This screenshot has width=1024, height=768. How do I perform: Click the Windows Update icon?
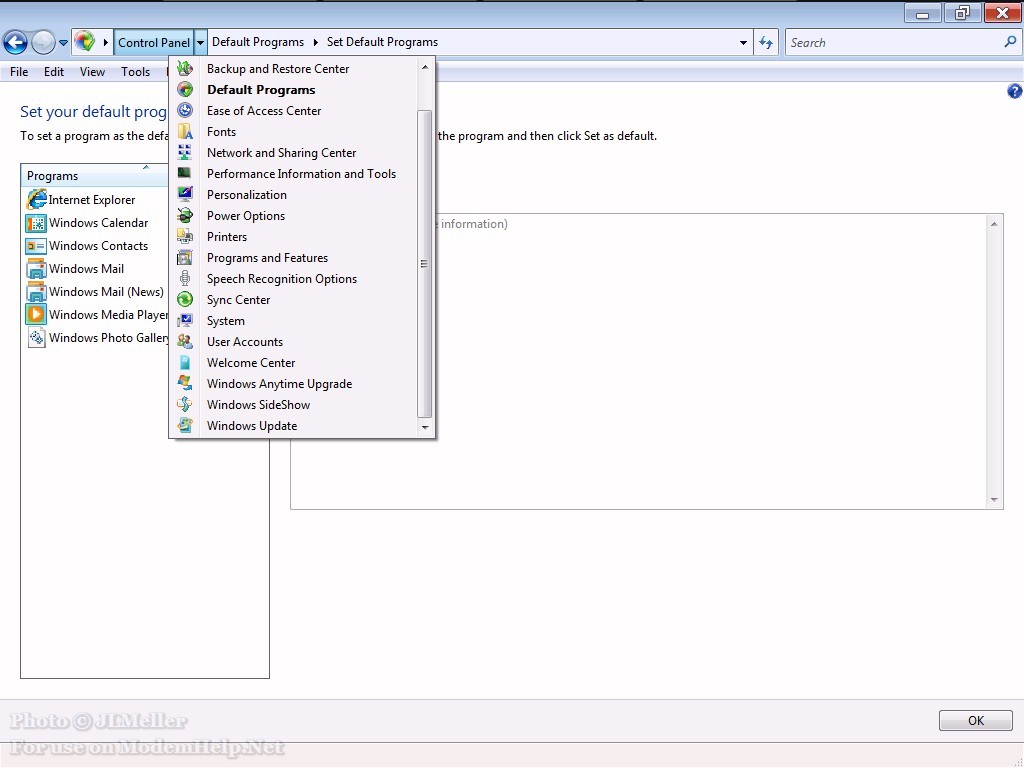coord(185,425)
